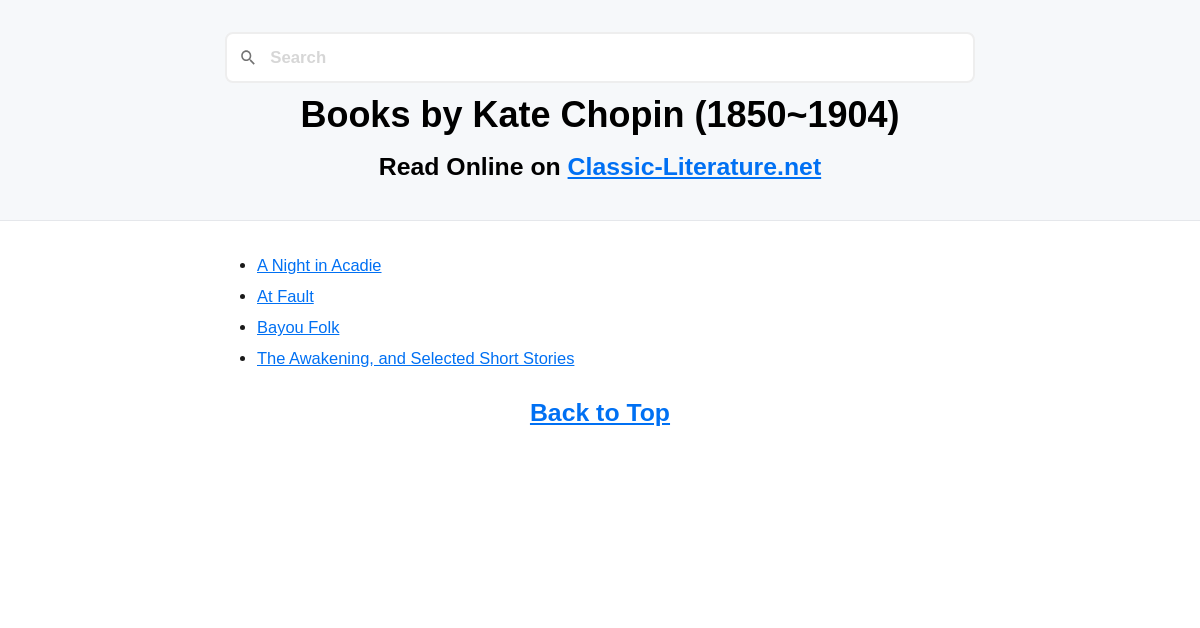1200x628 pixels.
Task: Click the bullet point next to At Fault
Action: [240, 295]
